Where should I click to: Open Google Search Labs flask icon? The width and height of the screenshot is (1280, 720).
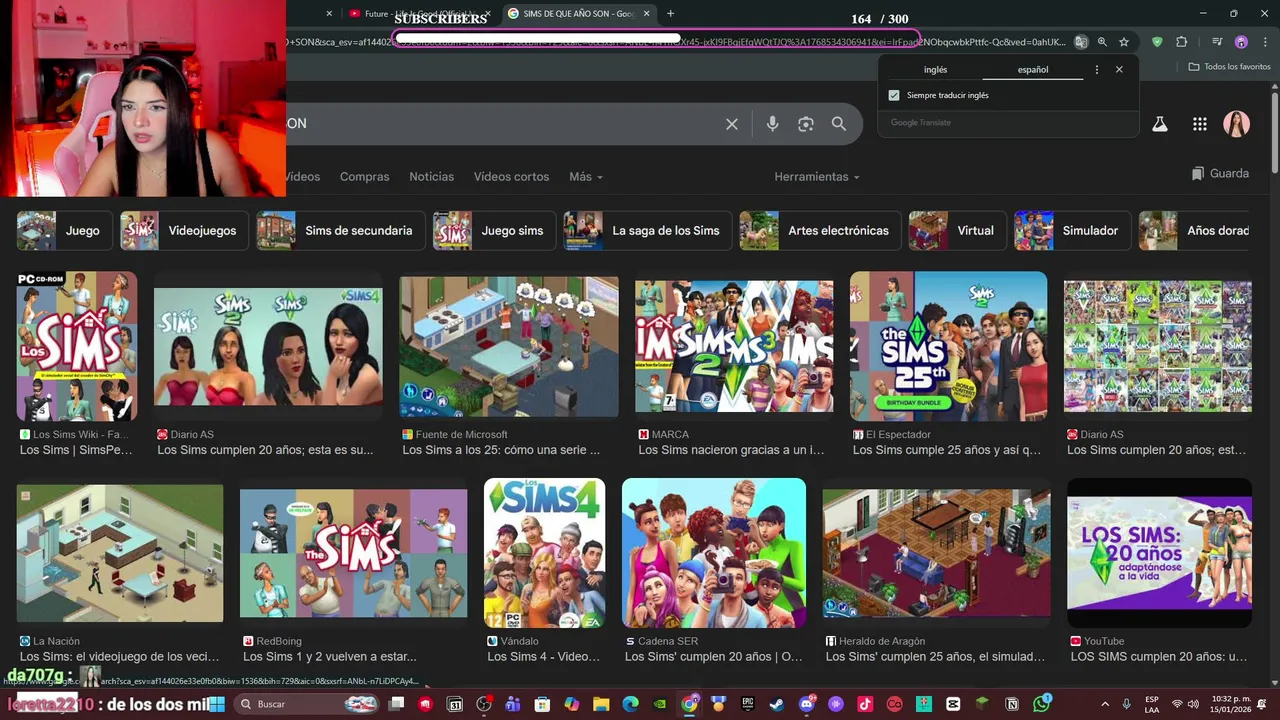[x=1160, y=124]
